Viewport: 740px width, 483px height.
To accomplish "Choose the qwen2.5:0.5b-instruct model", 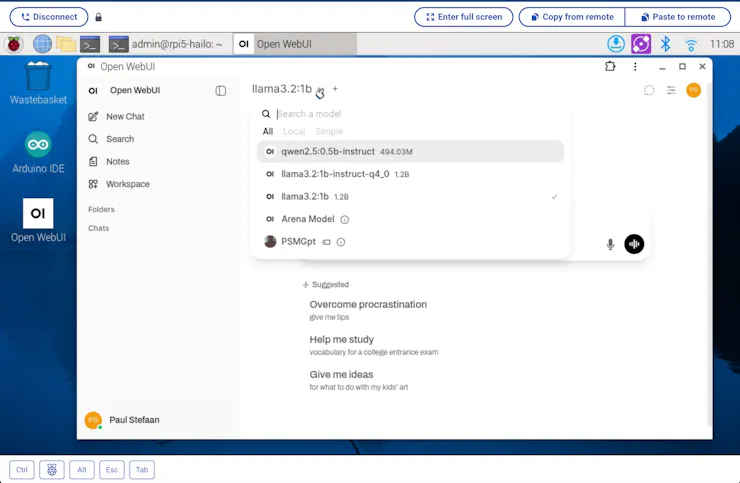I will pyautogui.click(x=410, y=152).
